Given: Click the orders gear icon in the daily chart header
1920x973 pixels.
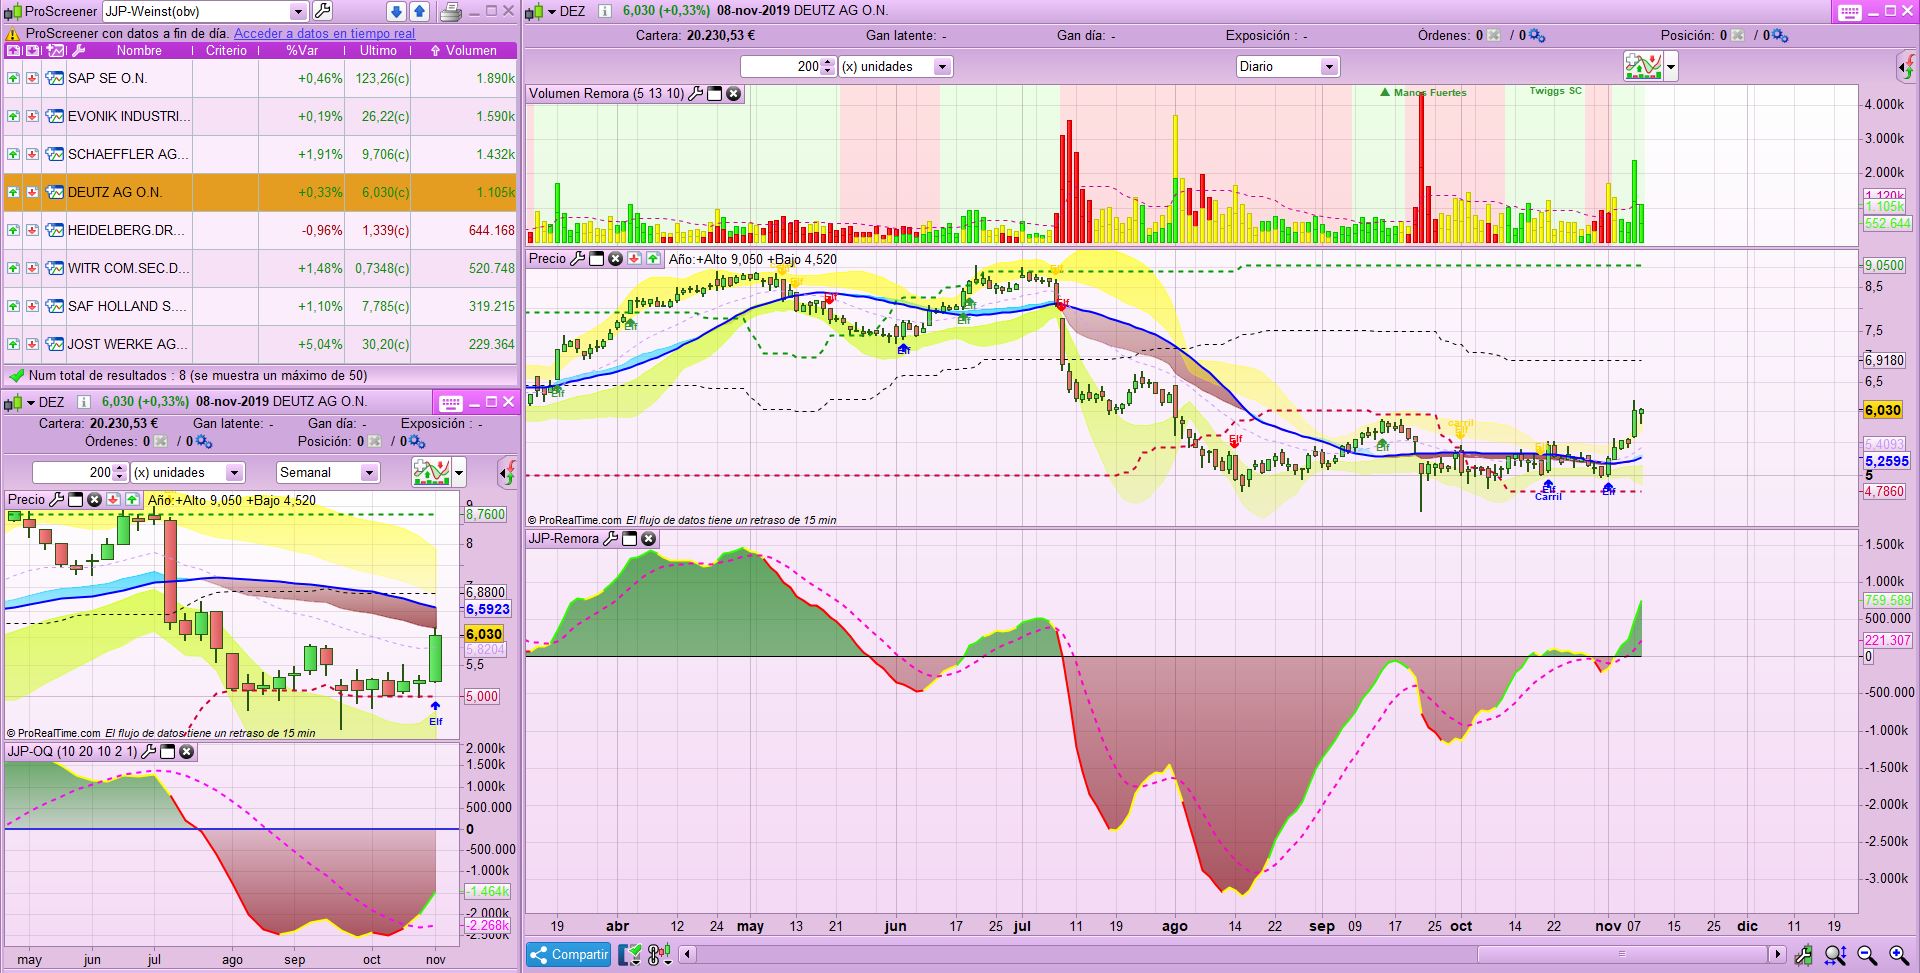Looking at the screenshot, I should click(x=1537, y=36).
